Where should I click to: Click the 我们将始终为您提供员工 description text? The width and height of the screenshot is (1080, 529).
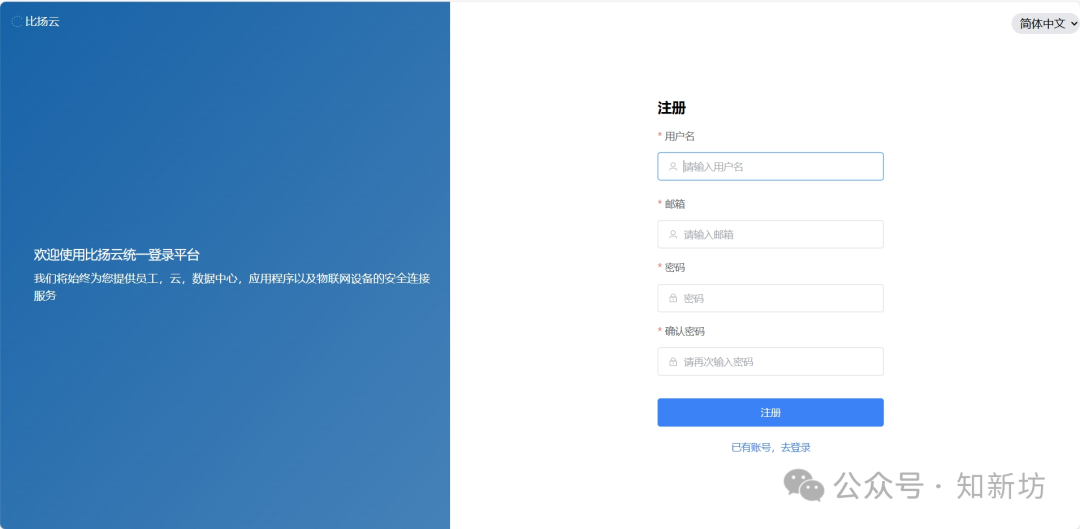point(232,287)
